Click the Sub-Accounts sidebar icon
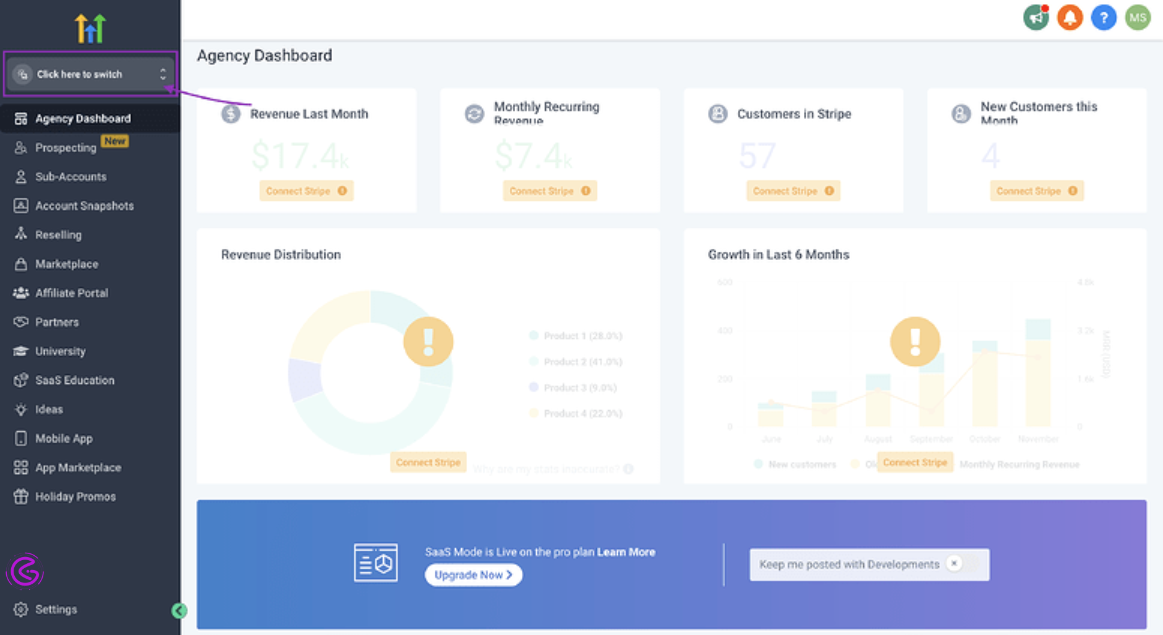This screenshot has width=1163, height=635. (22, 176)
